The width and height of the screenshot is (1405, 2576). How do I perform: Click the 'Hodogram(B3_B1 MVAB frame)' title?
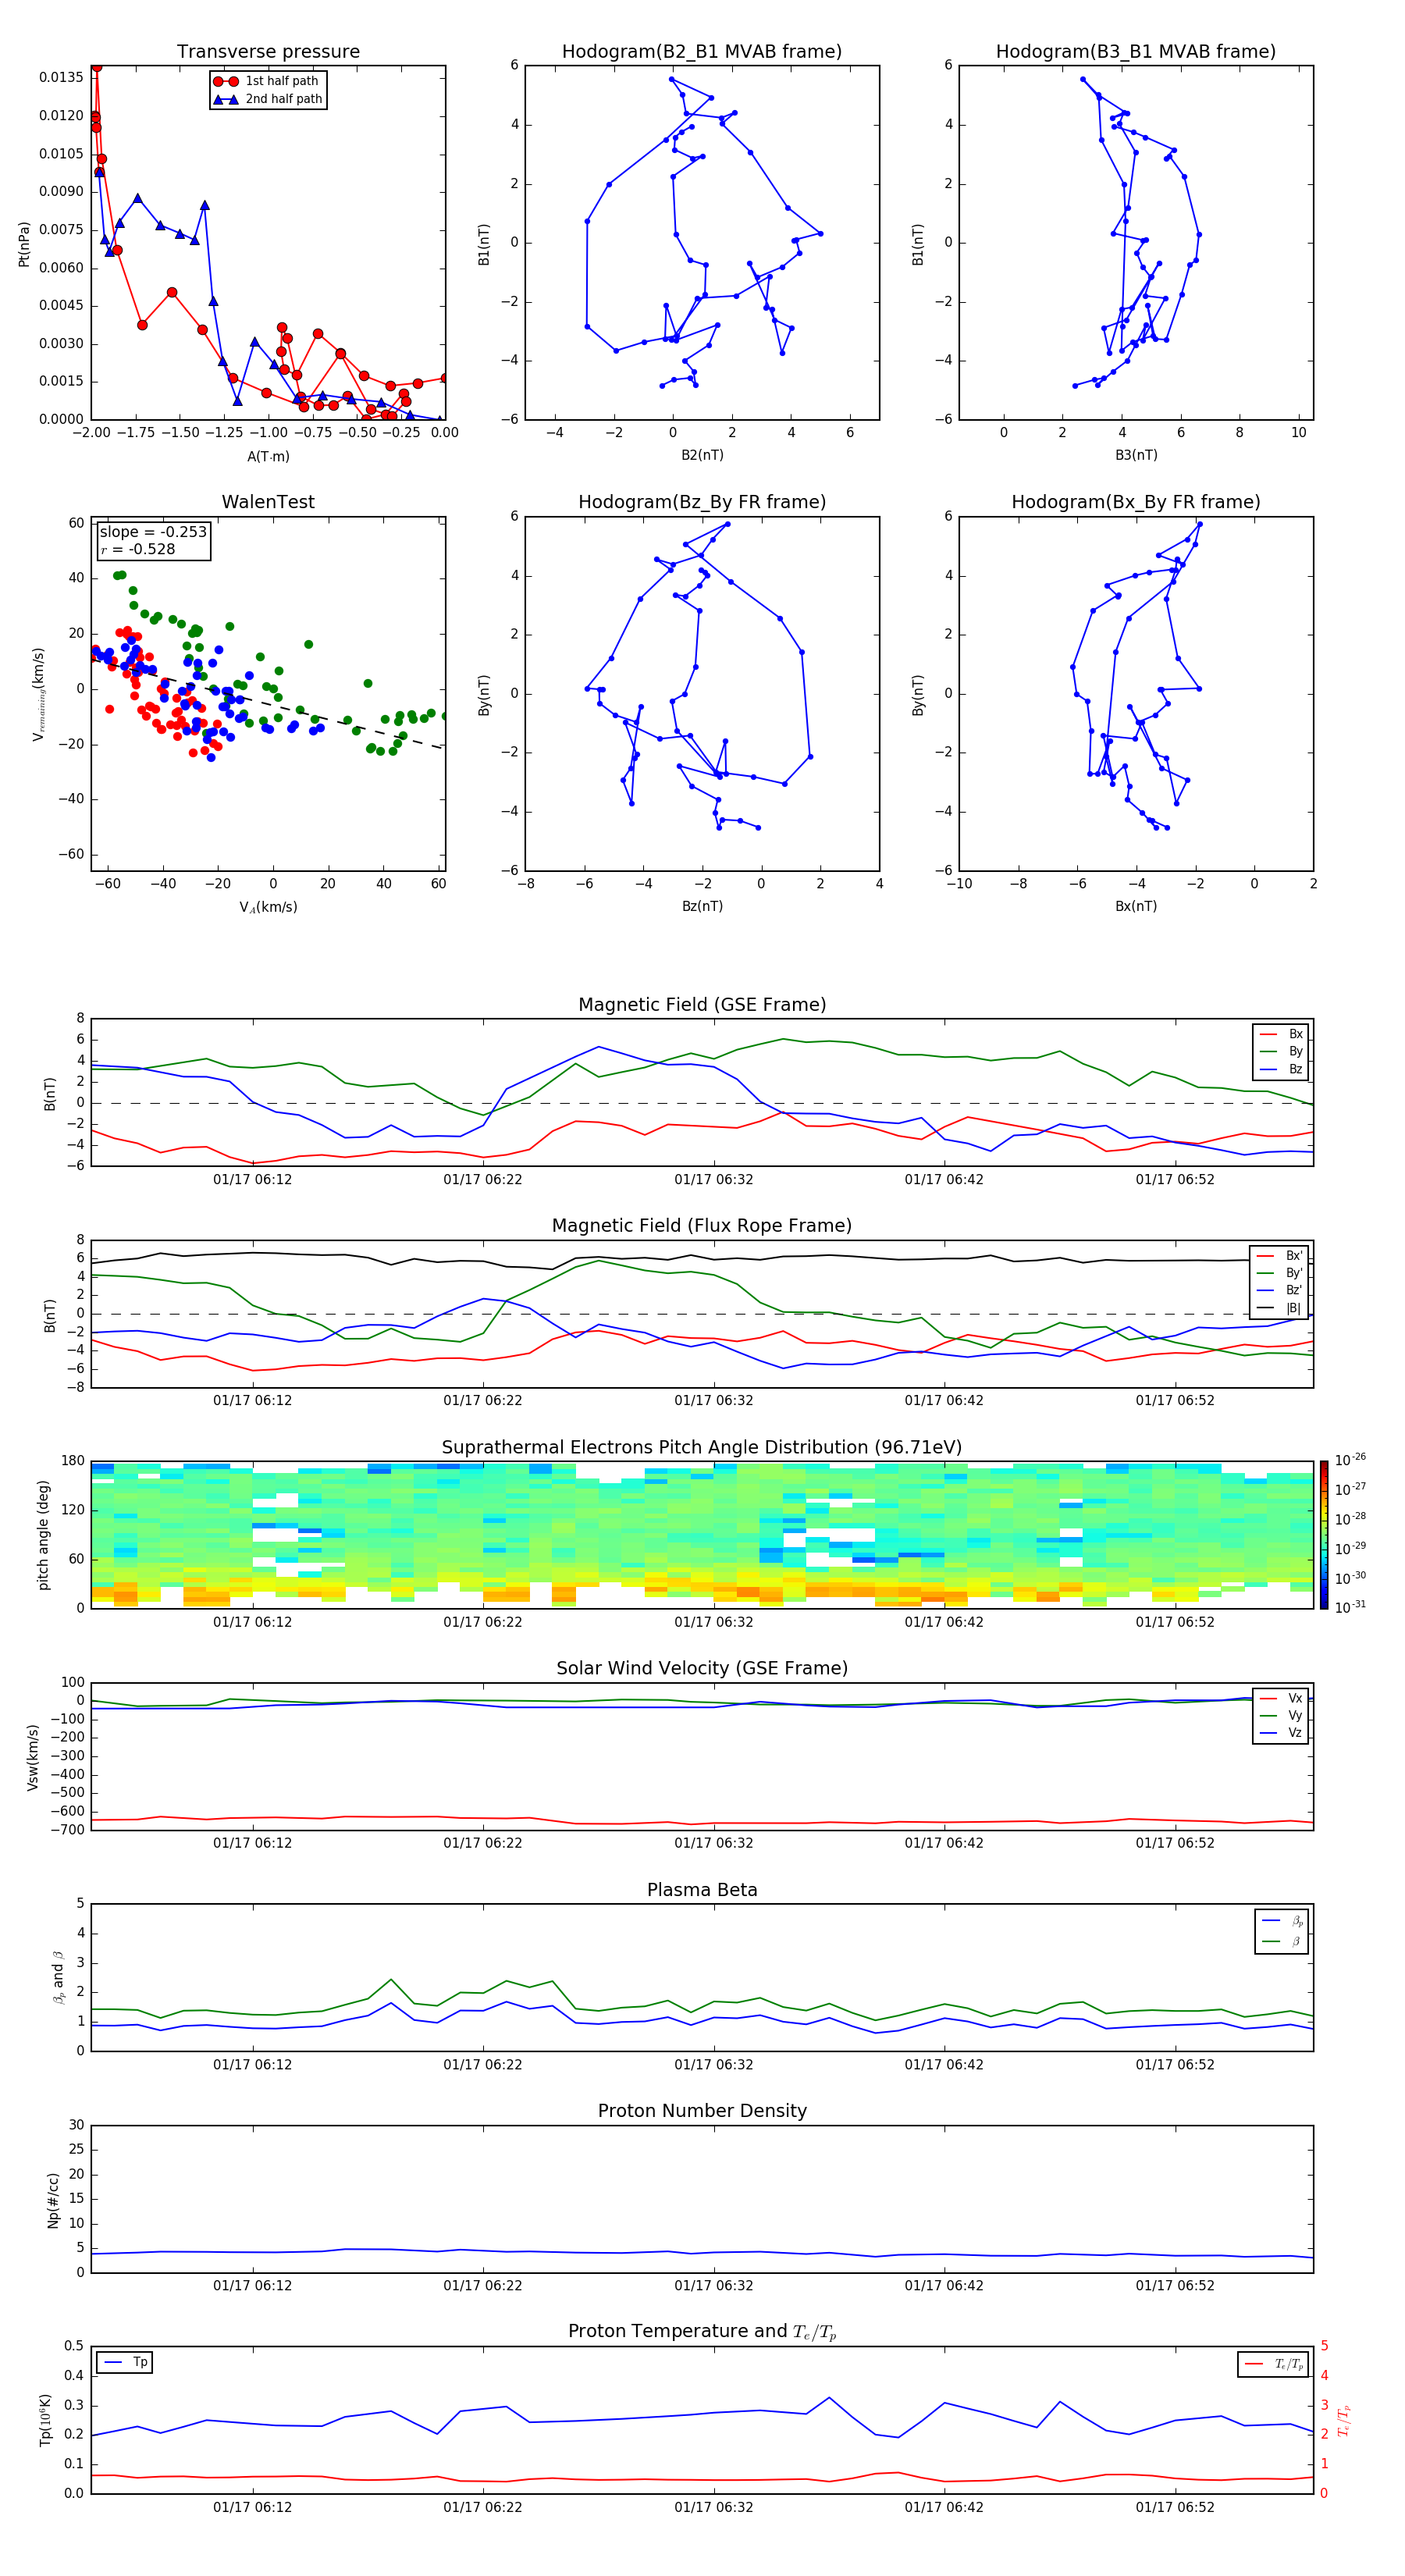pos(1136,52)
